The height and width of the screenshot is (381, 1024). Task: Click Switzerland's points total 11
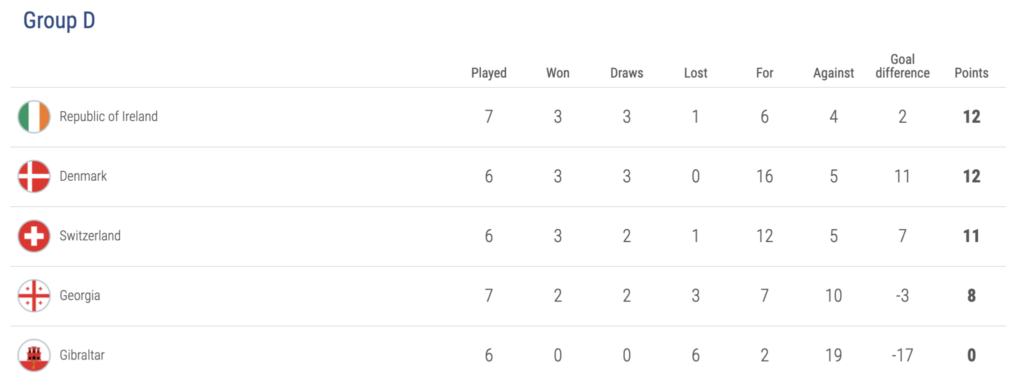click(971, 236)
